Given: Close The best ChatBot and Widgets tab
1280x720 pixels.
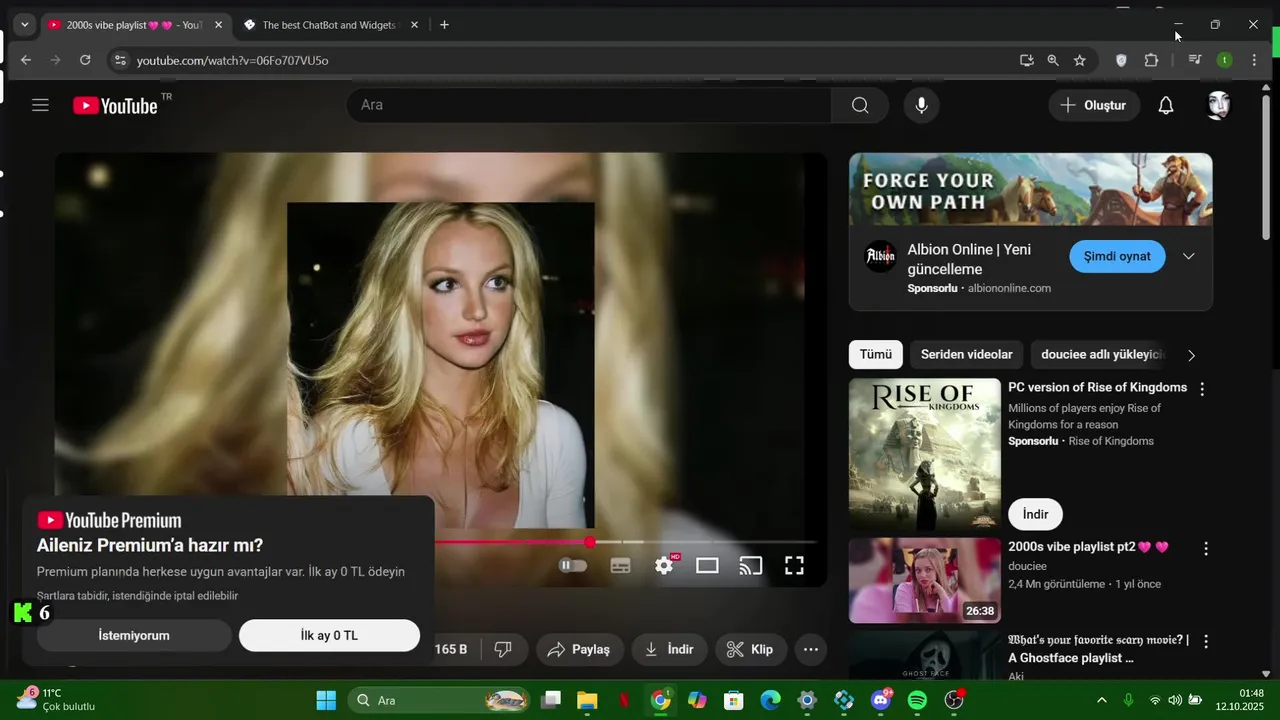Looking at the screenshot, I should (x=414, y=25).
